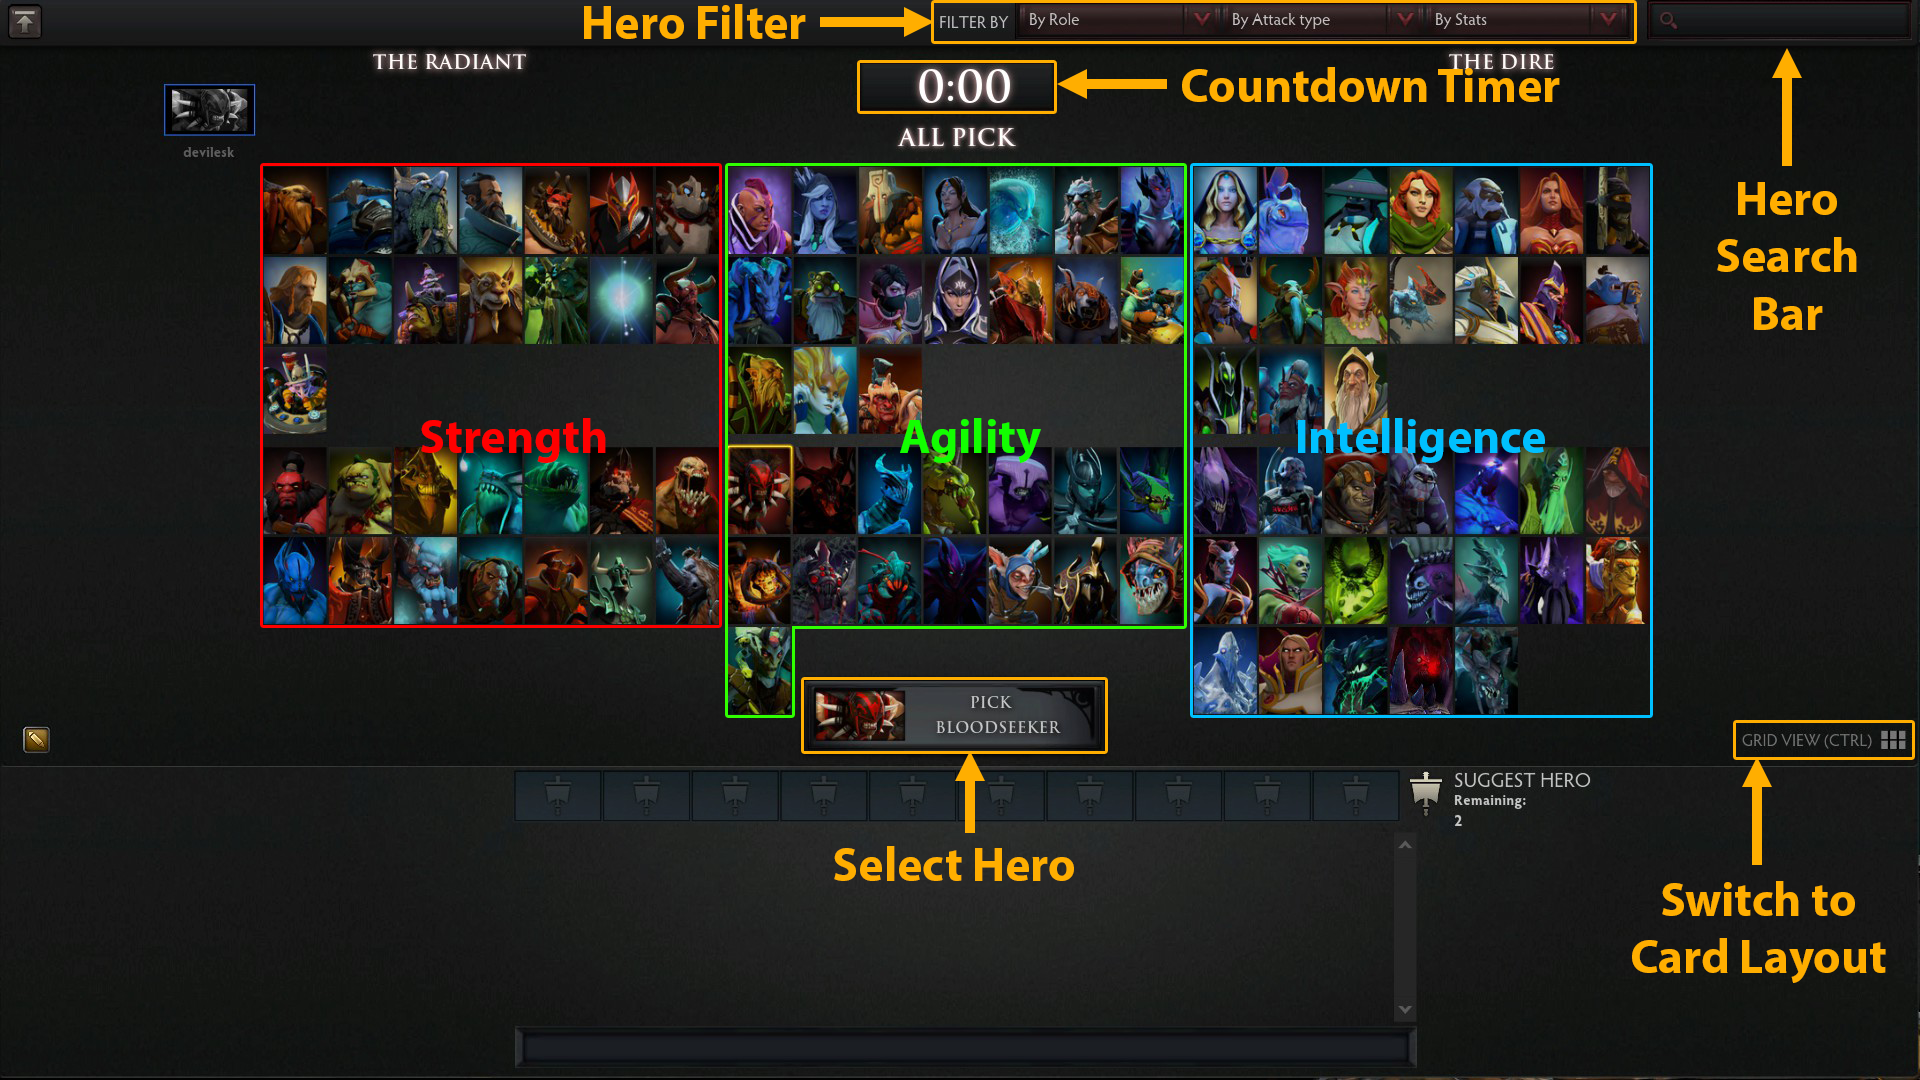Click the Suggest Hero label

[x=1521, y=780]
